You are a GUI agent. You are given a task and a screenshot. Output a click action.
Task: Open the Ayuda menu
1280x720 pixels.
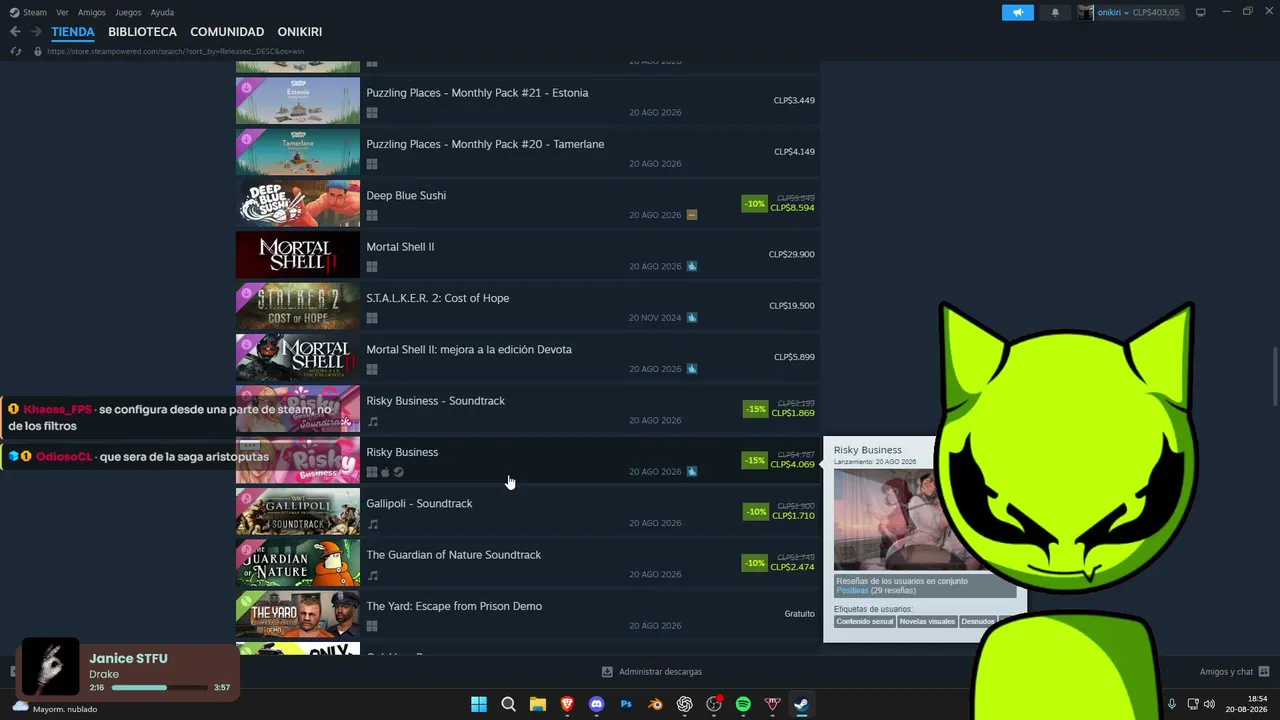click(162, 12)
